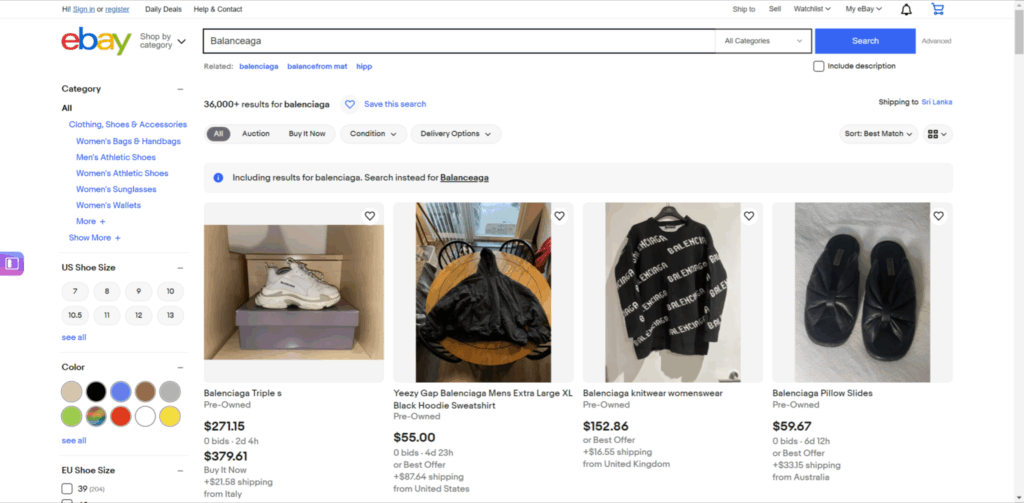This screenshot has width=1024, height=503.
Task: Open the All Categories dropdown
Action: pyautogui.click(x=763, y=41)
